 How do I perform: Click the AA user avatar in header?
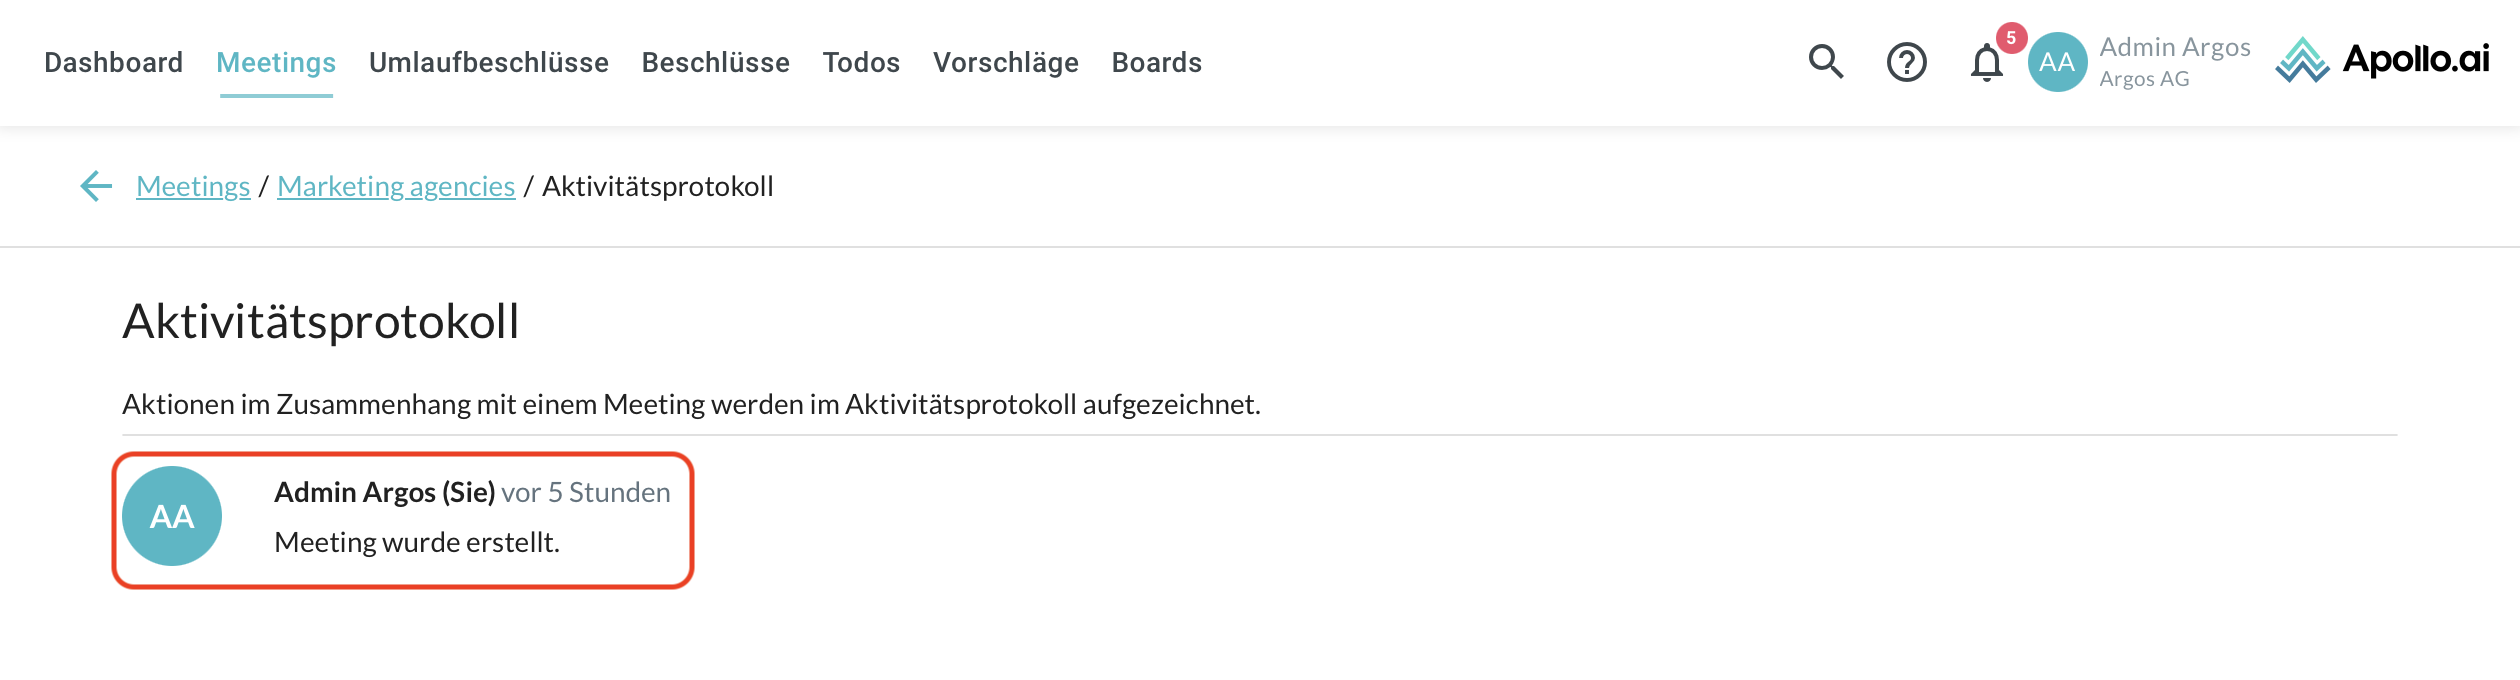click(2057, 62)
